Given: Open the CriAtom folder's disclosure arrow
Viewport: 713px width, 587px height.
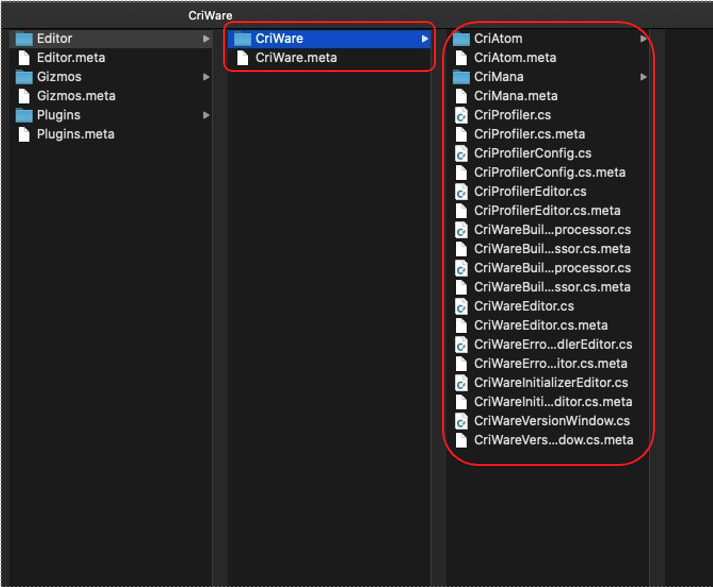Looking at the screenshot, I should point(643,39).
